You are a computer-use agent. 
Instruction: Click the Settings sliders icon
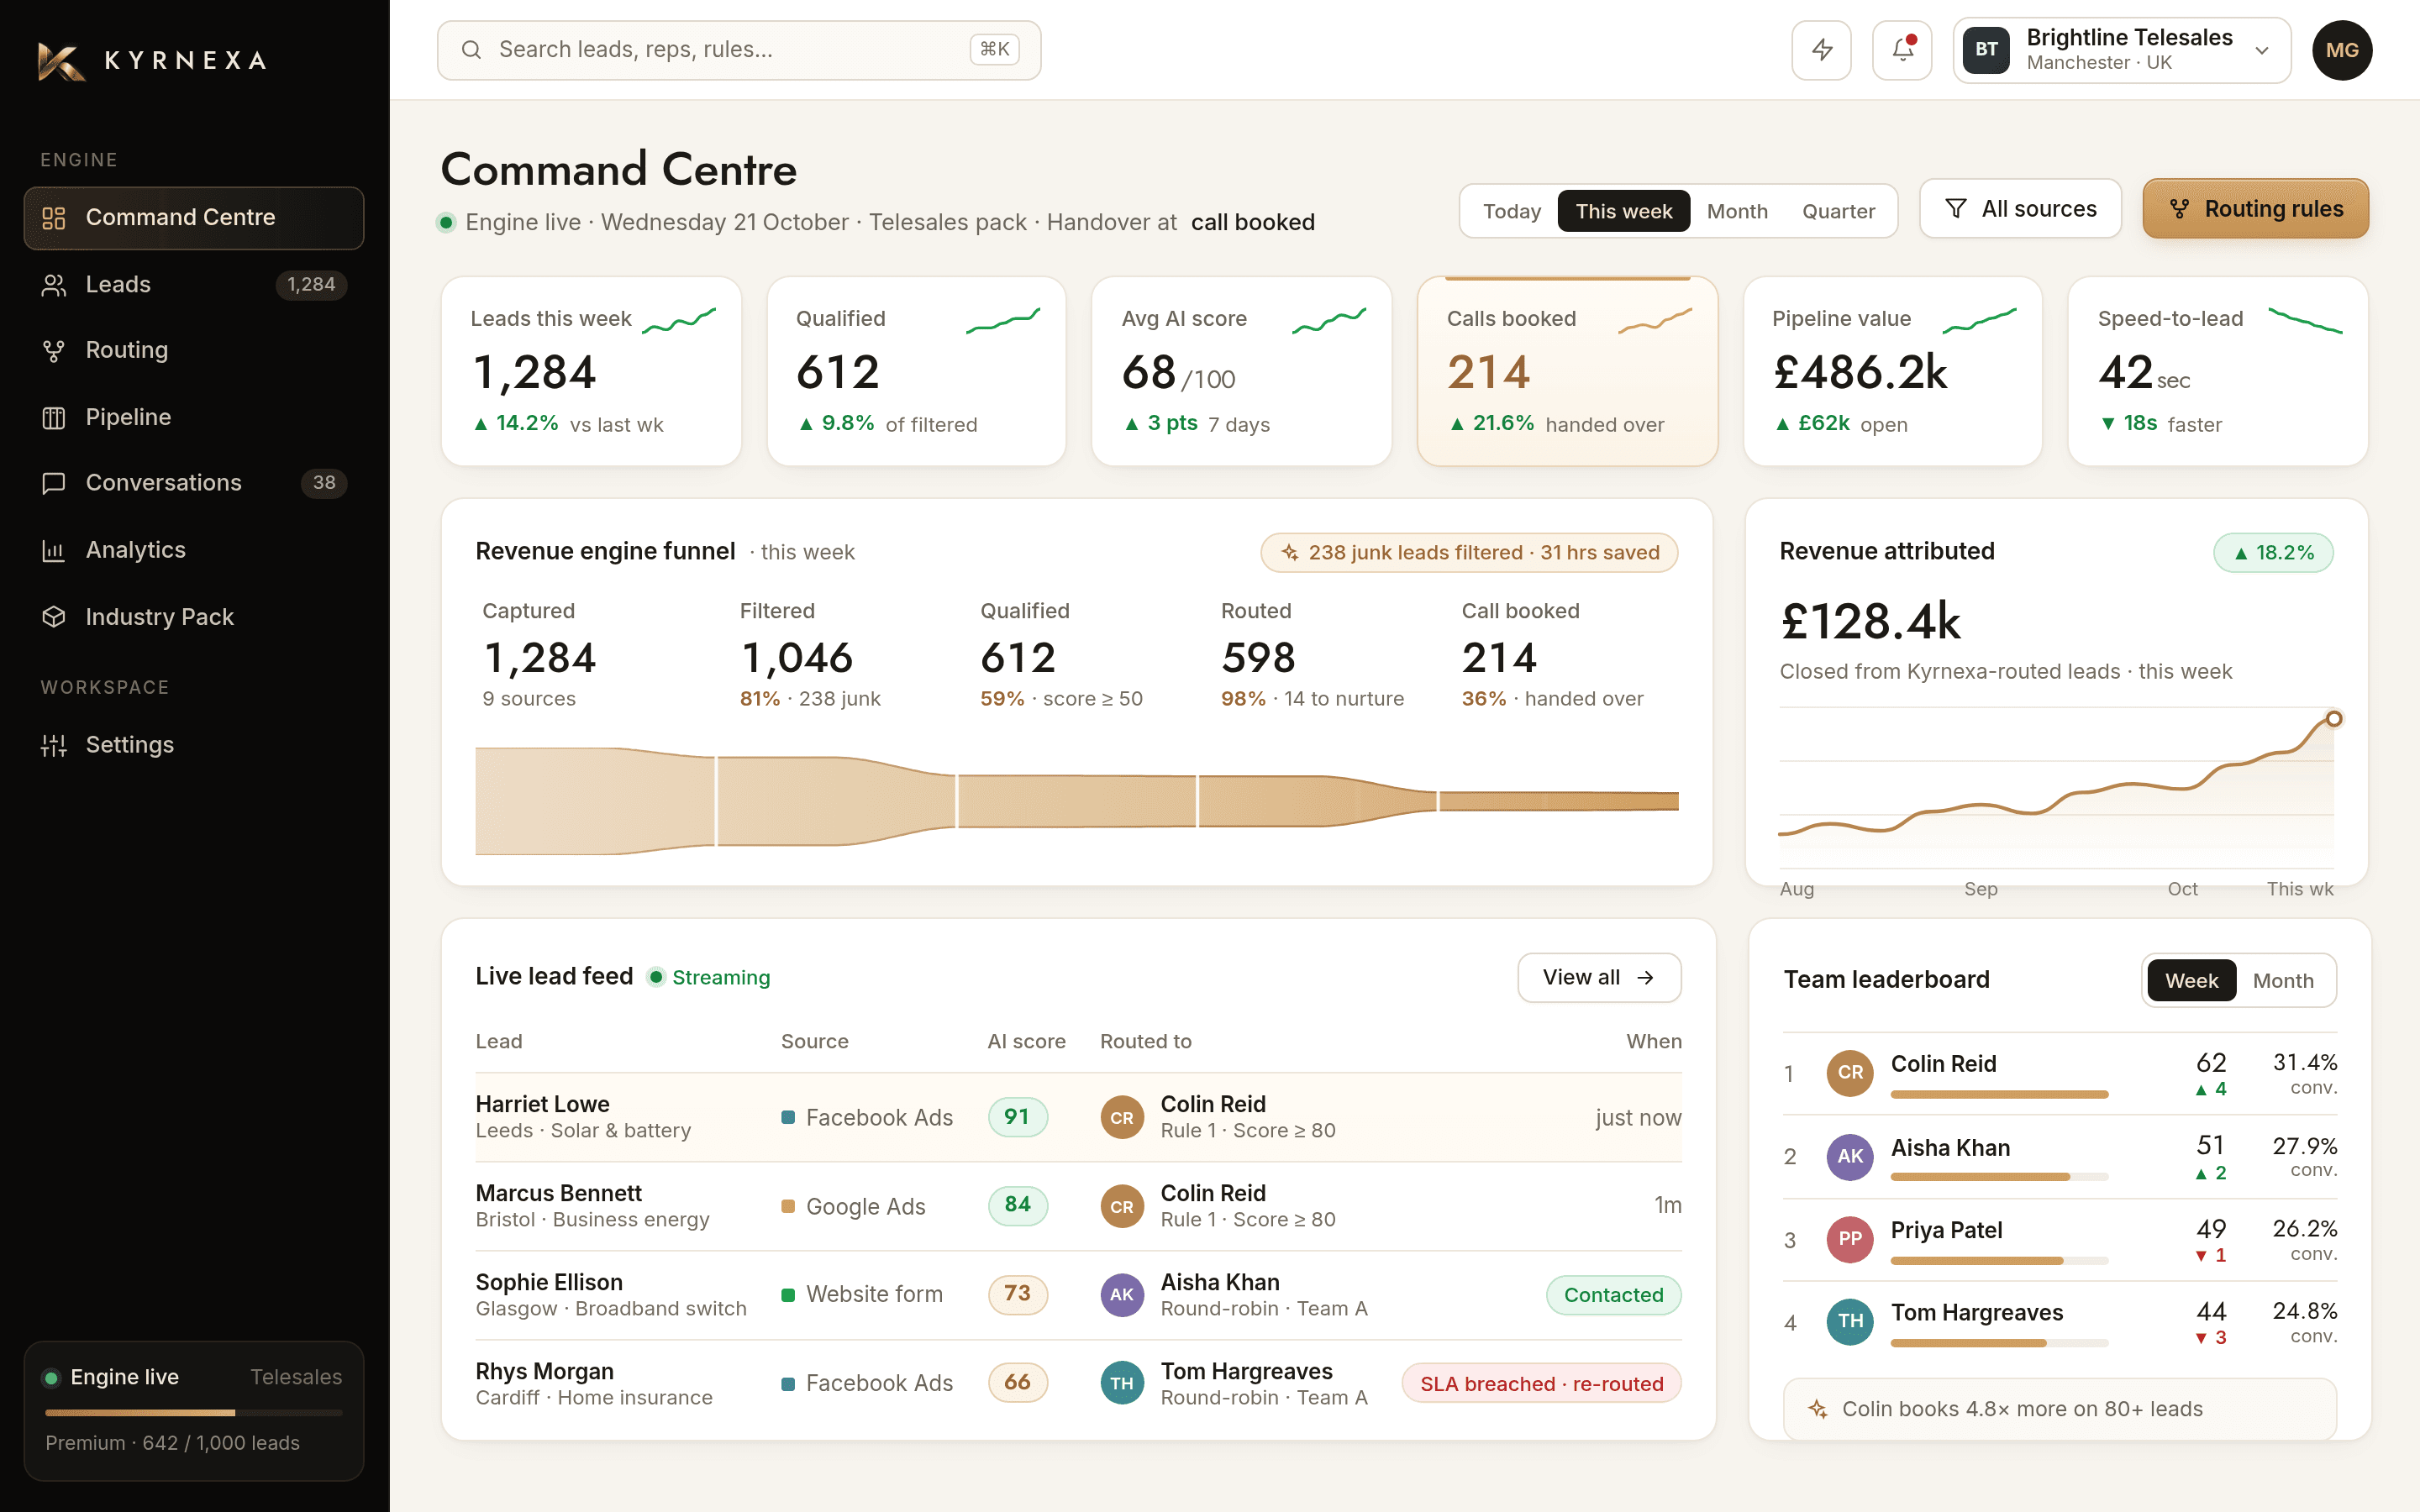tap(54, 745)
